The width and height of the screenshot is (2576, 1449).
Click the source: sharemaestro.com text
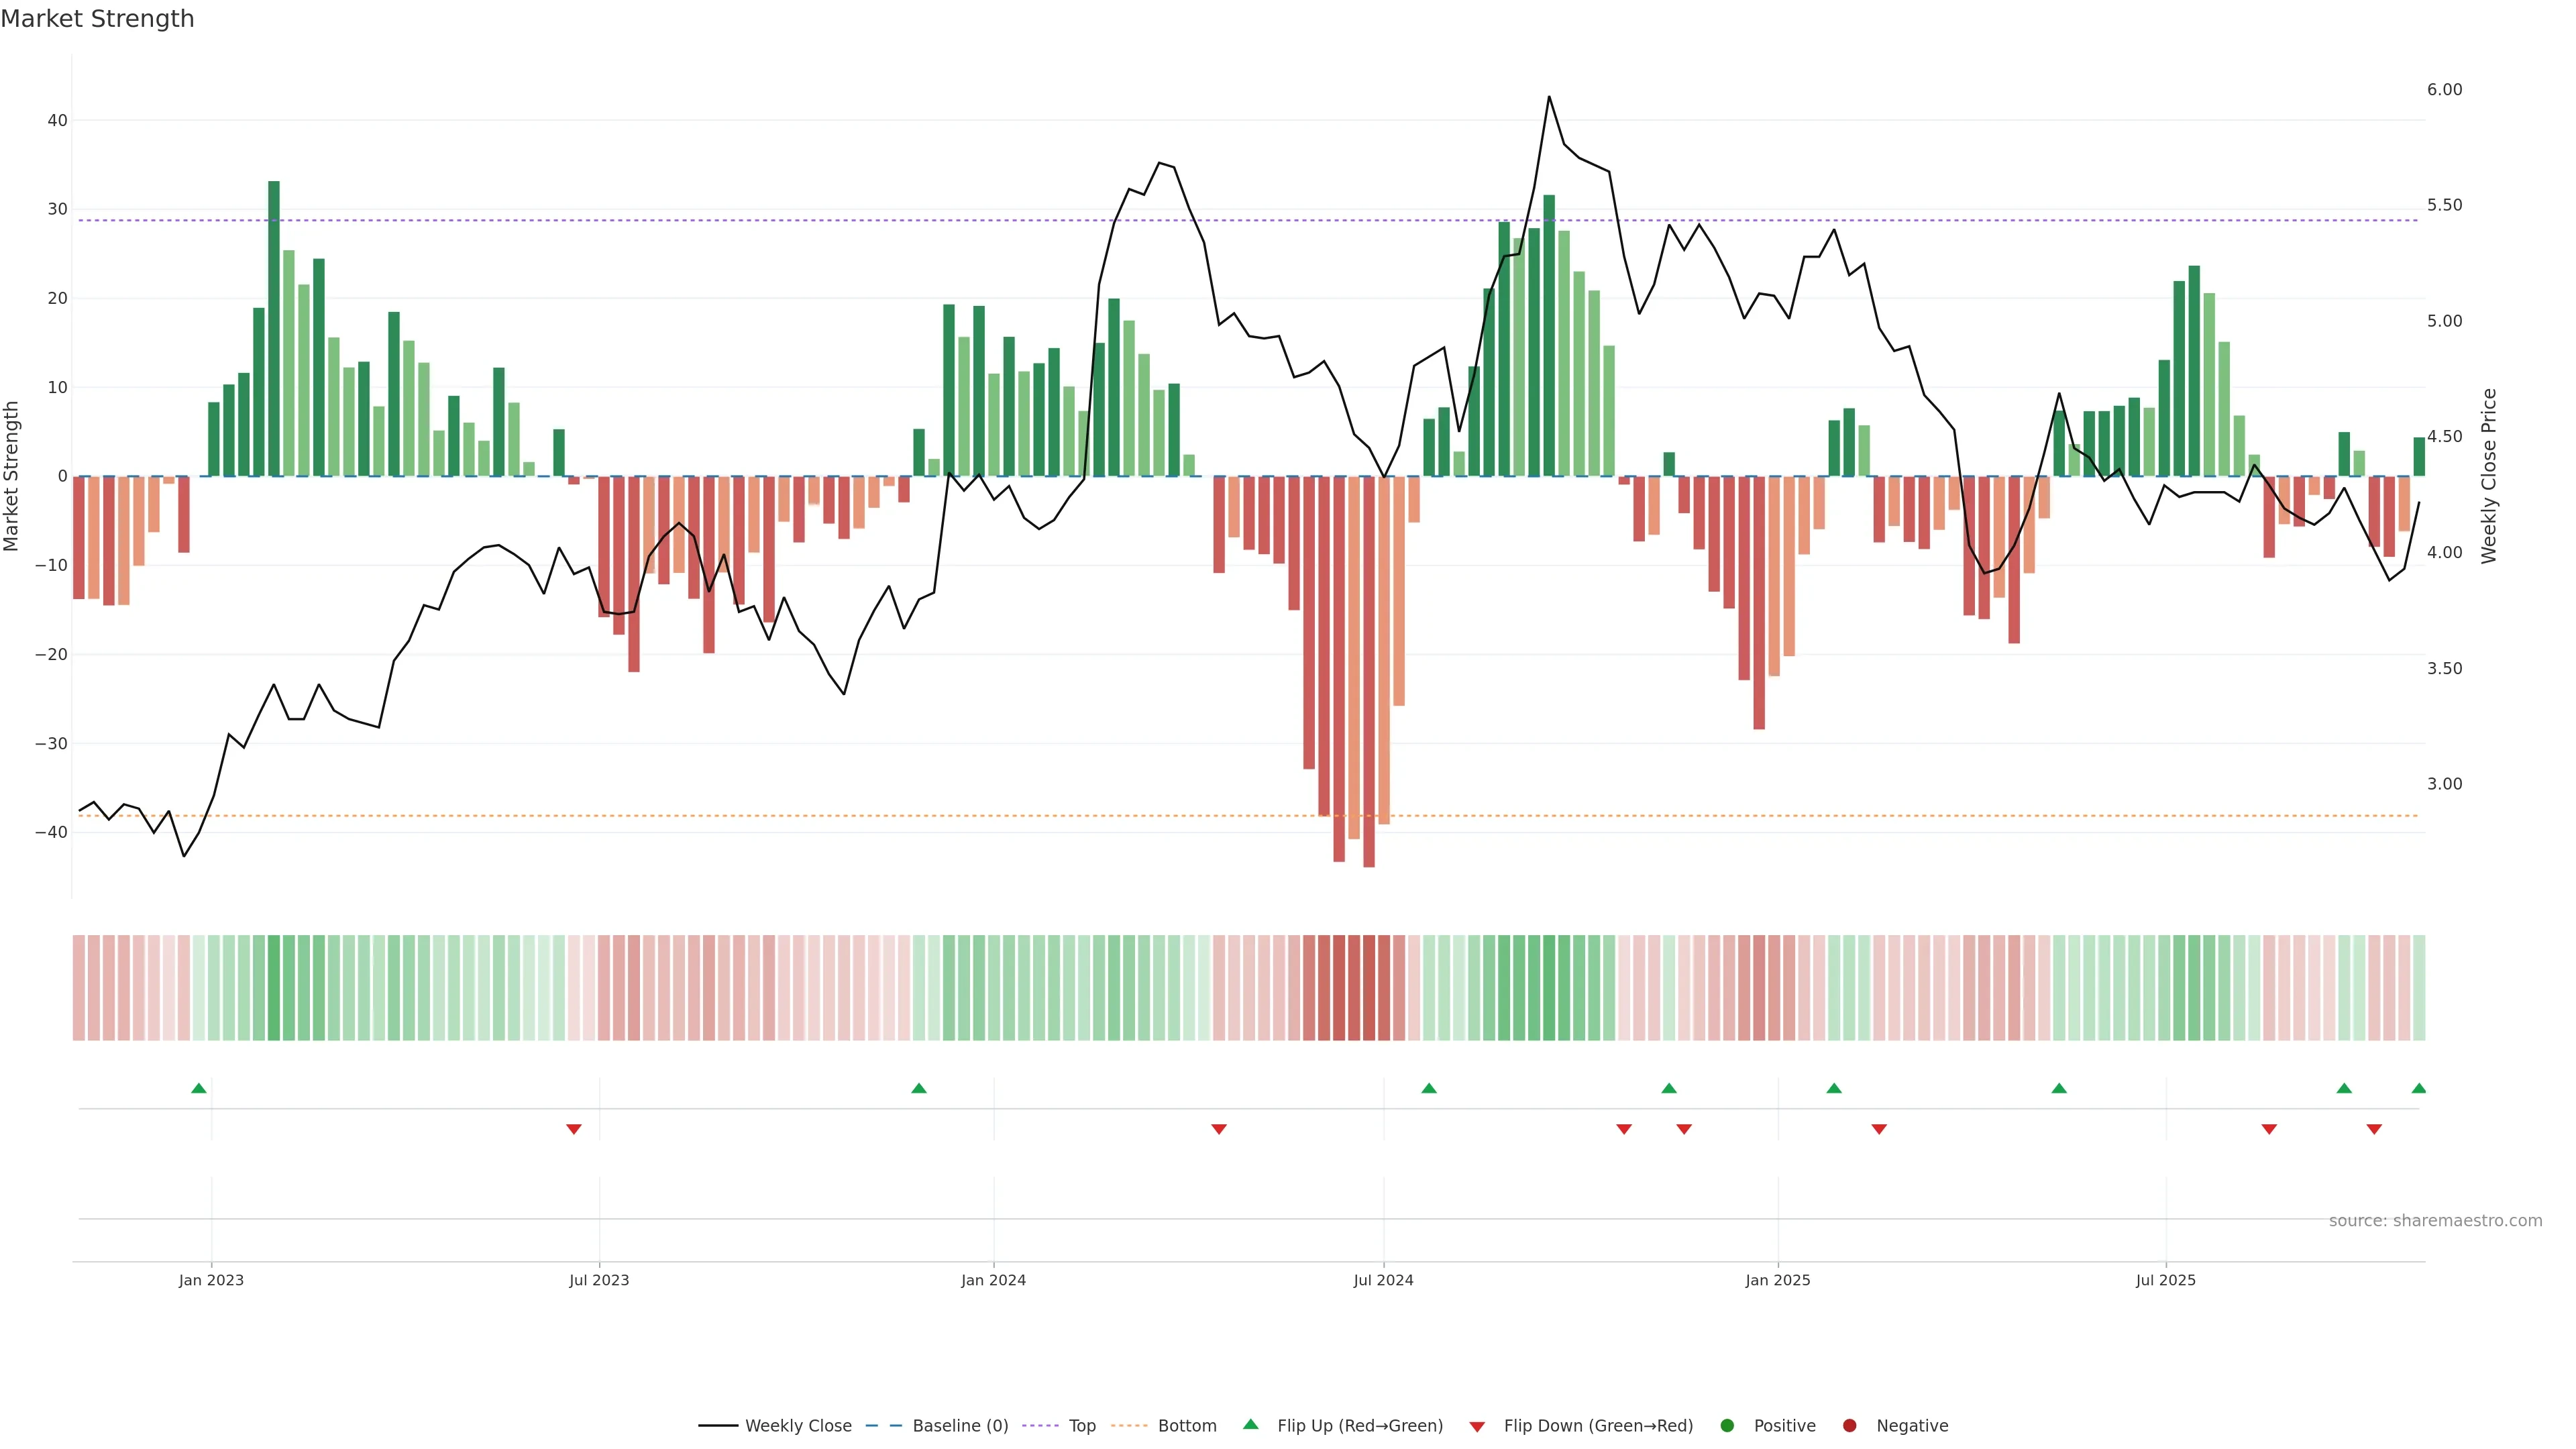point(2435,1221)
